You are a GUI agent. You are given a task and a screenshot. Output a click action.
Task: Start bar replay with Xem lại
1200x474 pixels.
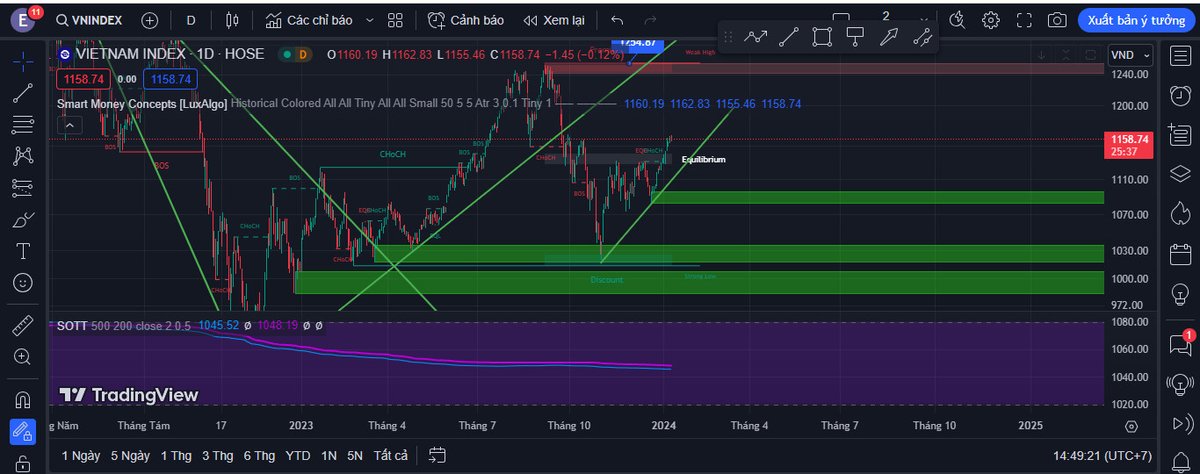pyautogui.click(x=554, y=20)
